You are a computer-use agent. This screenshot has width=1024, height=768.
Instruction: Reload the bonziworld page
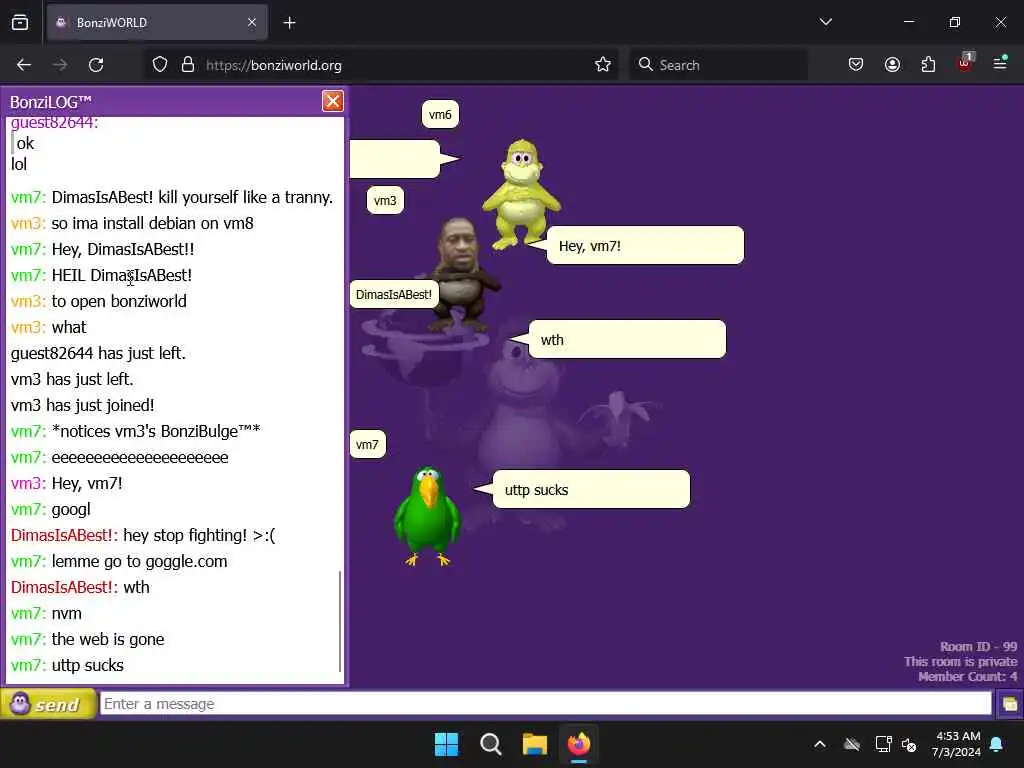point(96,65)
